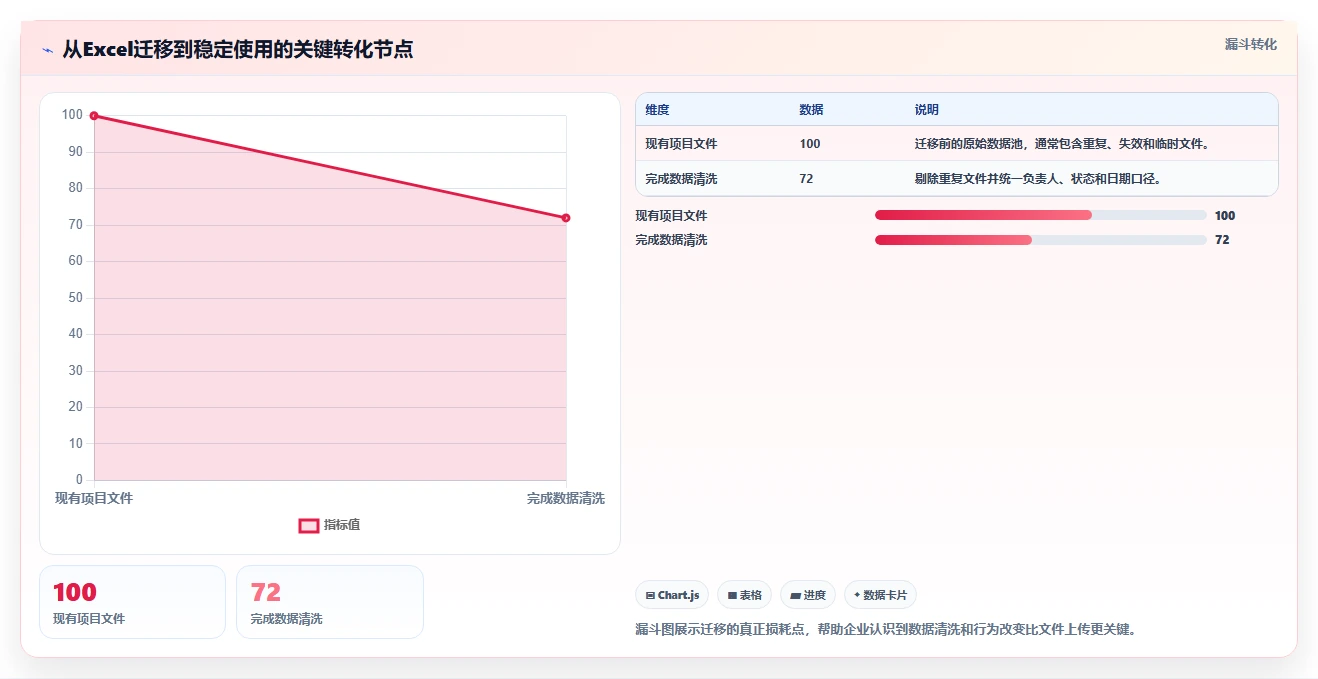Viewport: 1318px width, 679px height.
Task: Click the icon inside the Chart.js tag
Action: 651,596
